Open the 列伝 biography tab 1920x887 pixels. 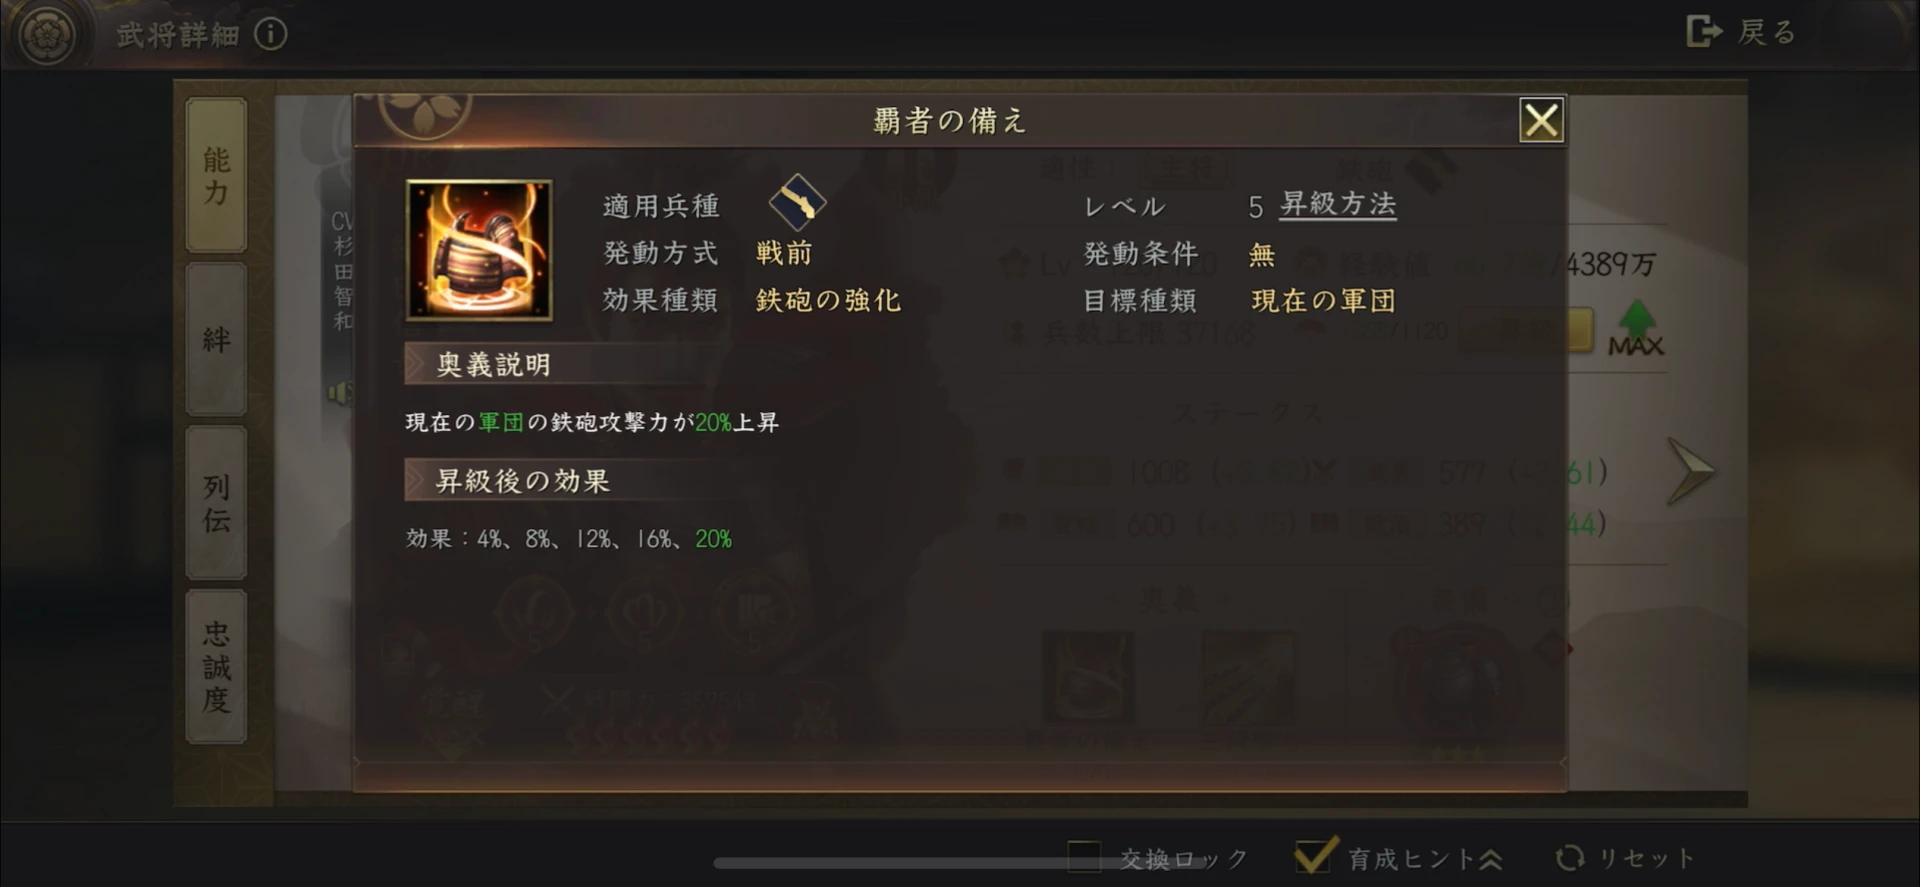(216, 502)
